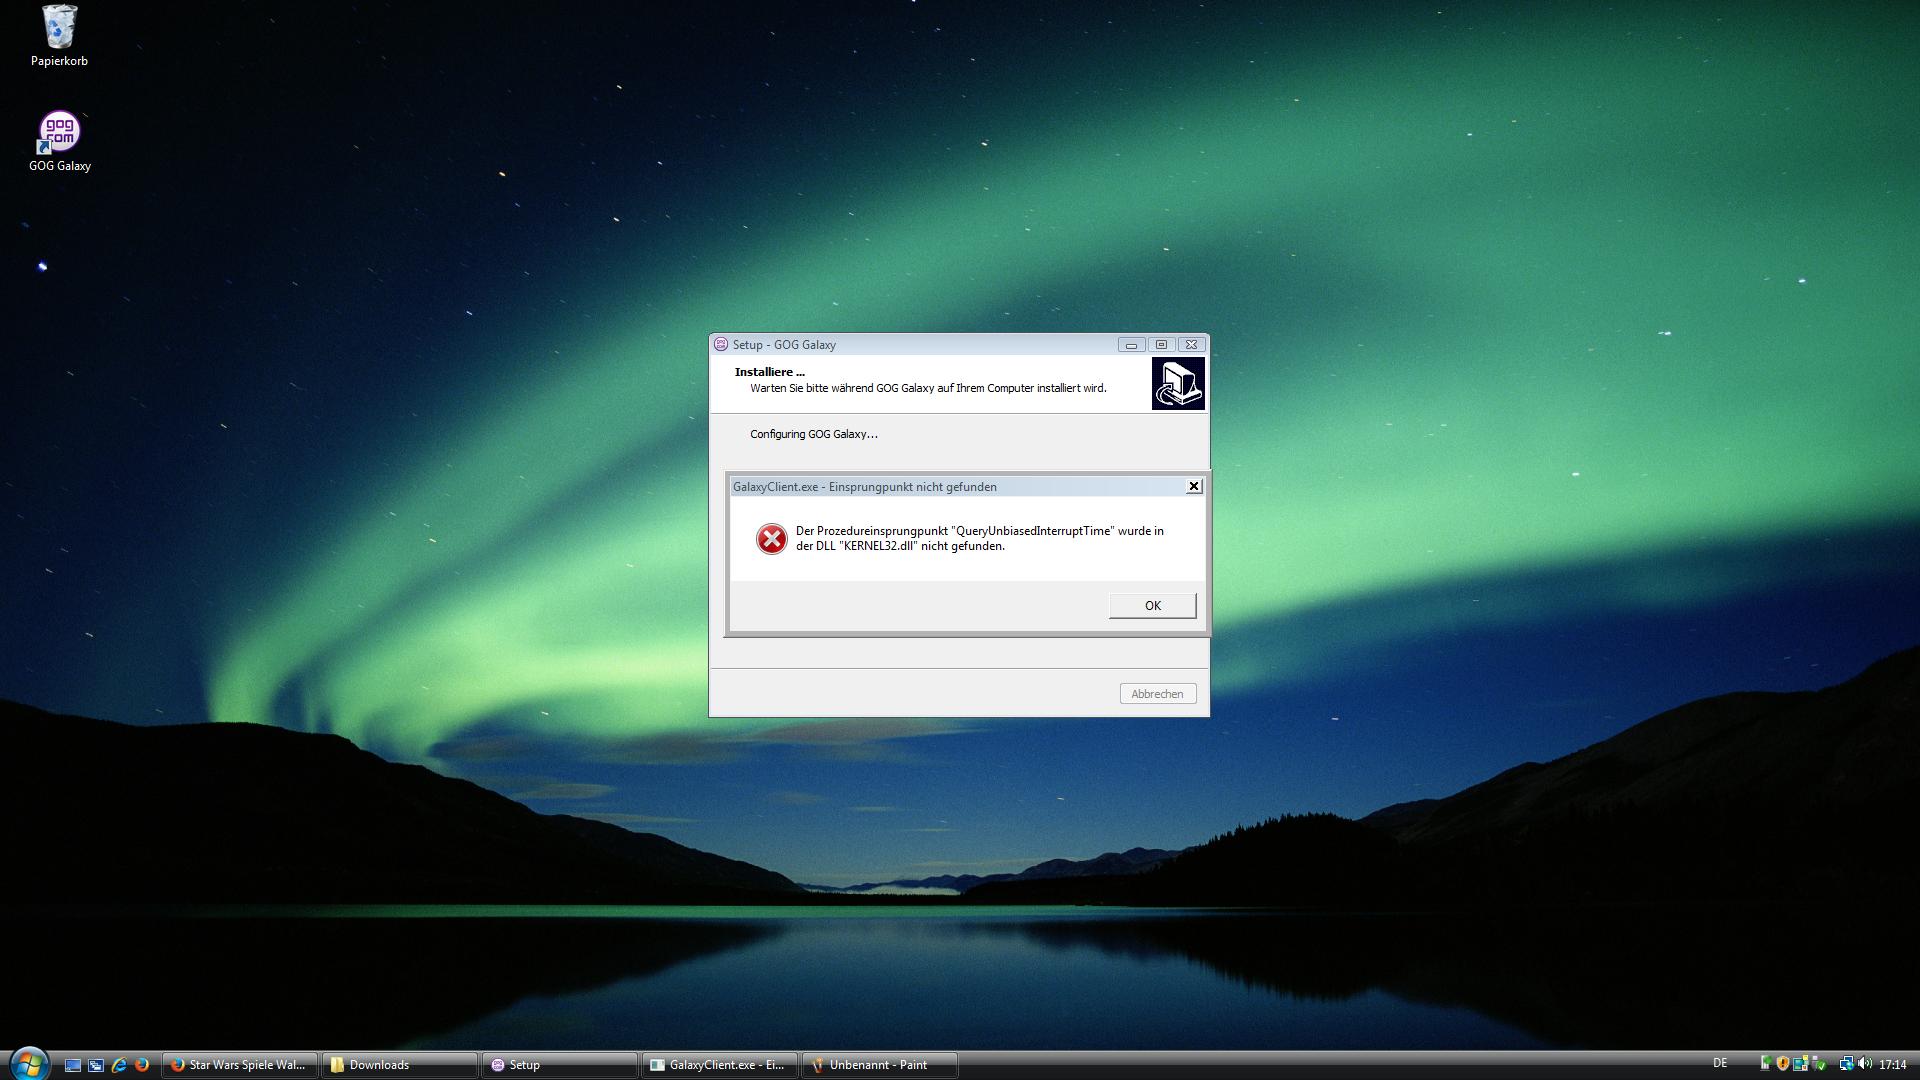Click the GOG icon in the setup title bar
This screenshot has height=1080, width=1920.
tap(720, 344)
